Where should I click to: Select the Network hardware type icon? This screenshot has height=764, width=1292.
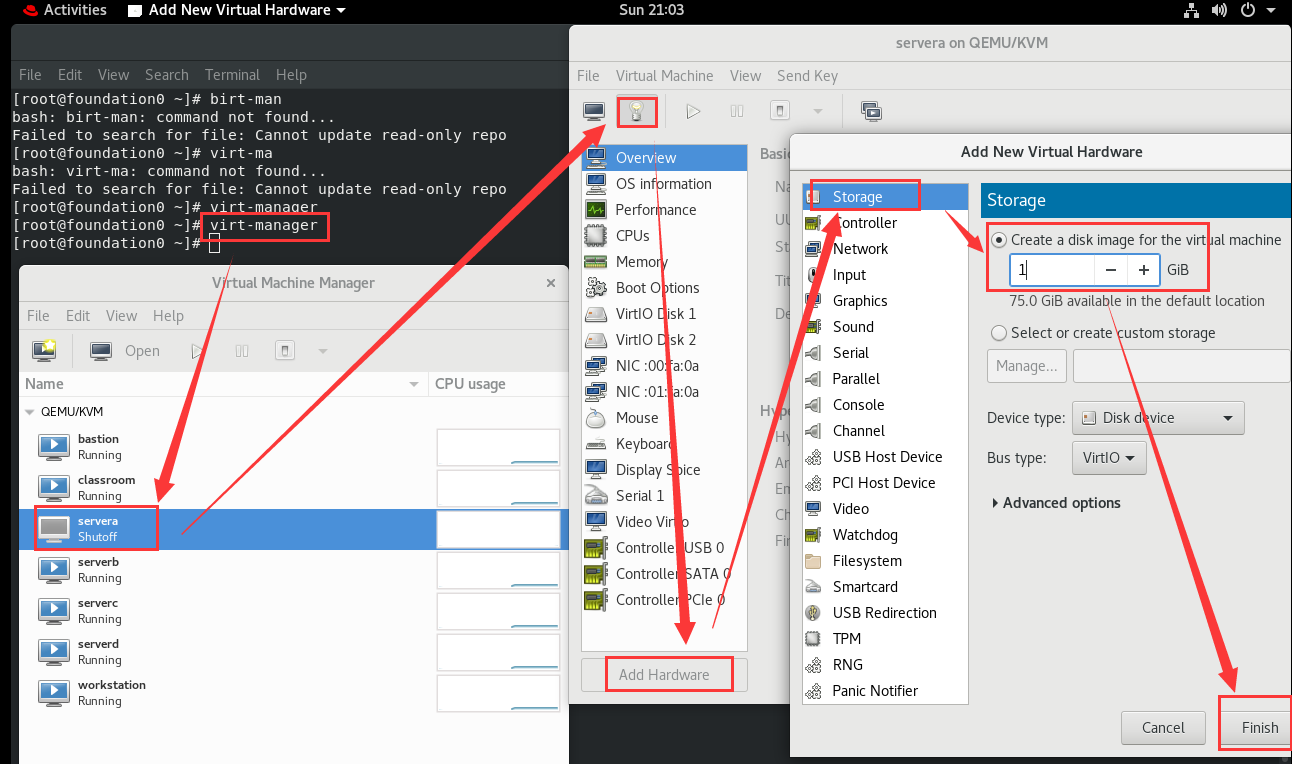(x=814, y=249)
